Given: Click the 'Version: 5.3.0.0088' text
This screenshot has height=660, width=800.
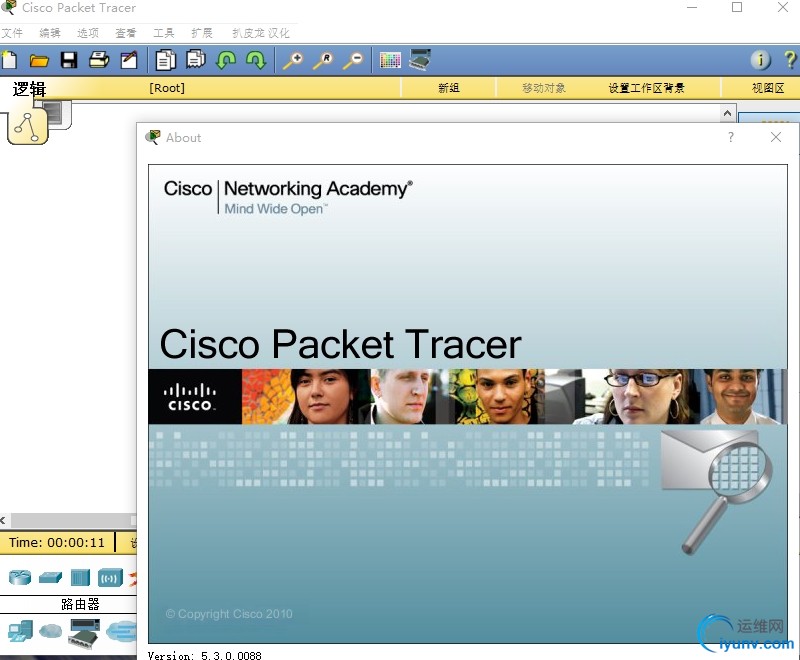Looking at the screenshot, I should point(205,655).
